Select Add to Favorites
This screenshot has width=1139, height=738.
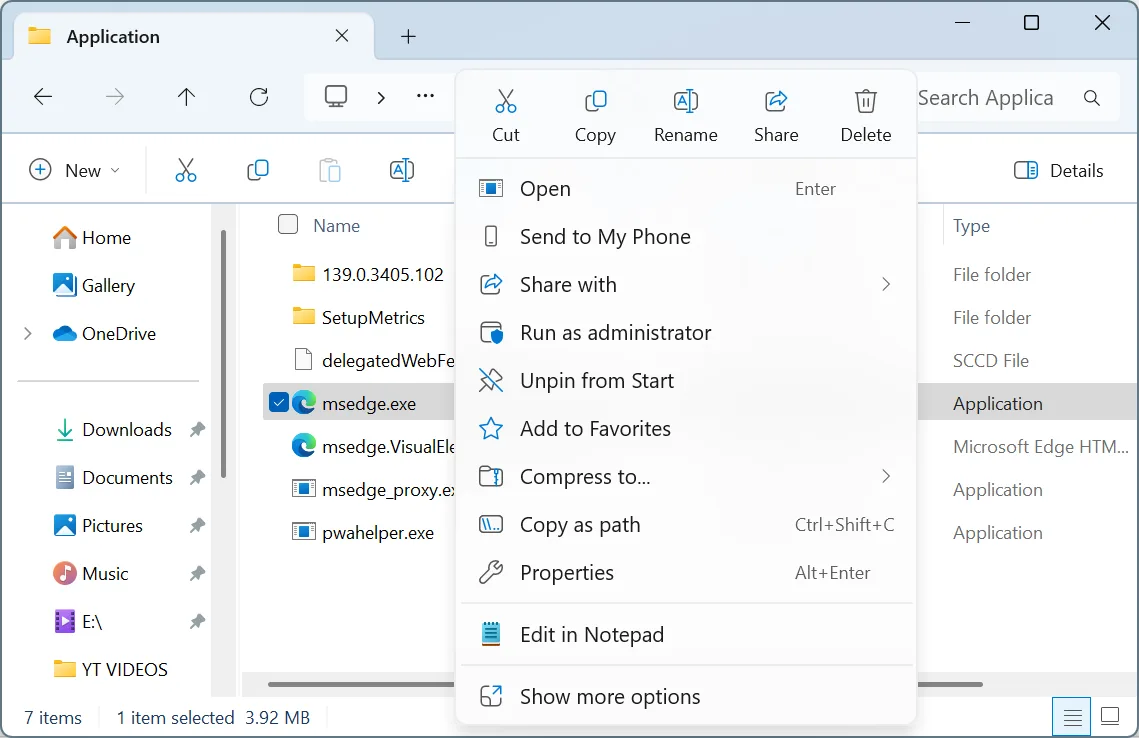[686, 429]
